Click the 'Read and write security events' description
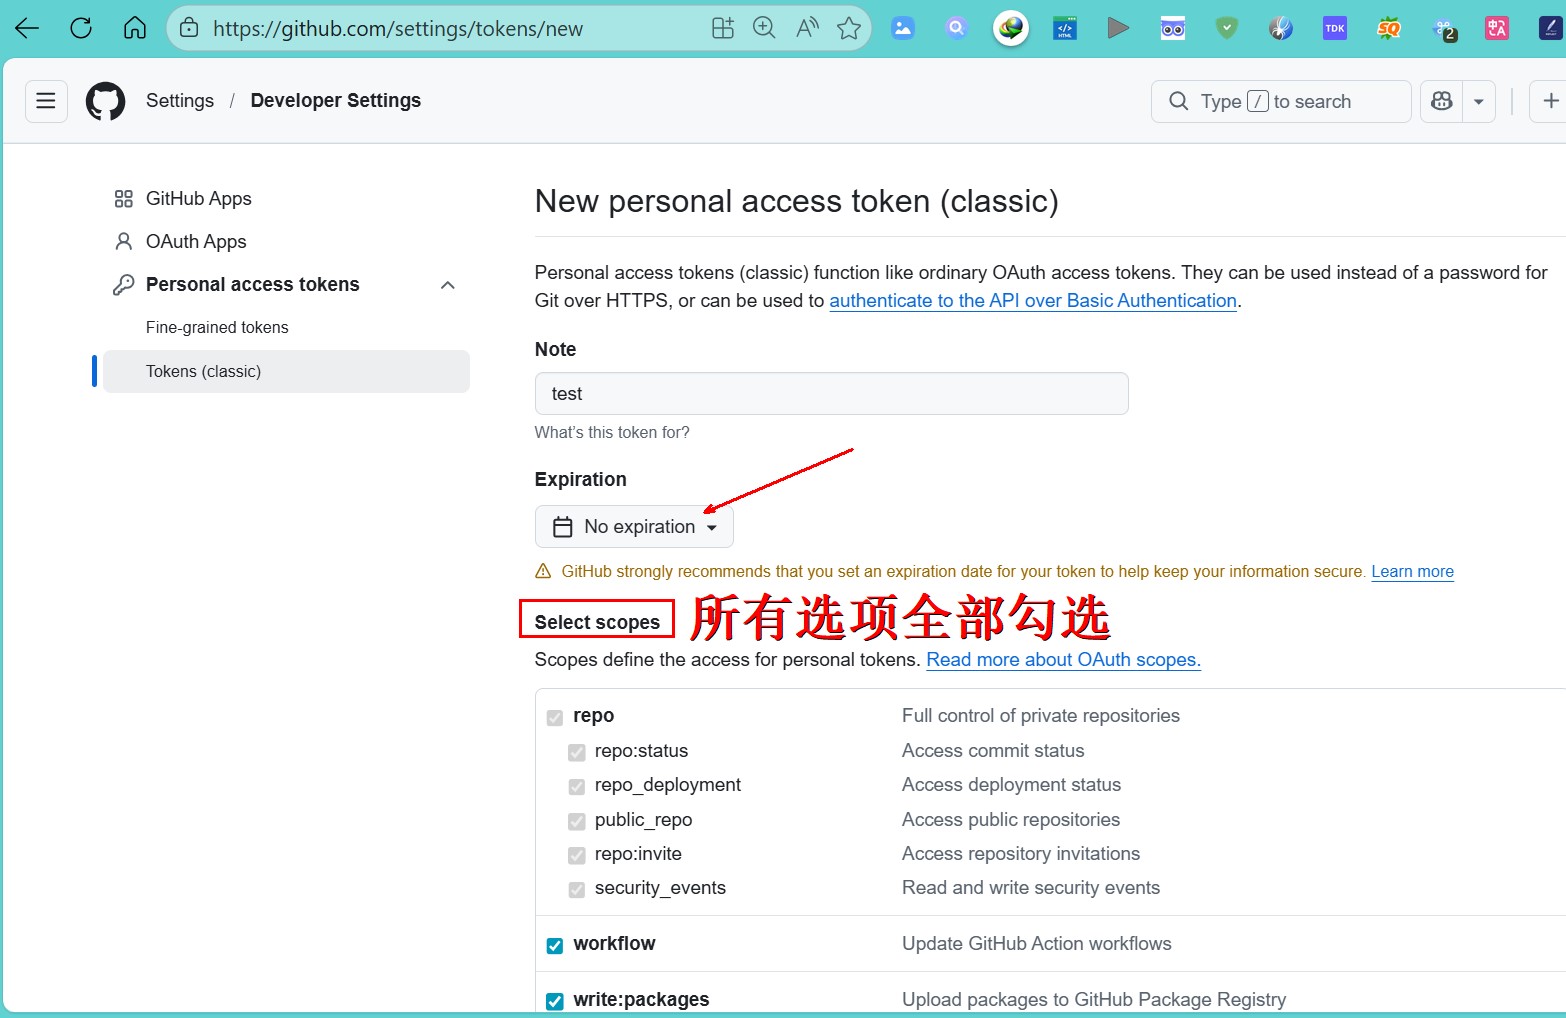 coord(1031,887)
